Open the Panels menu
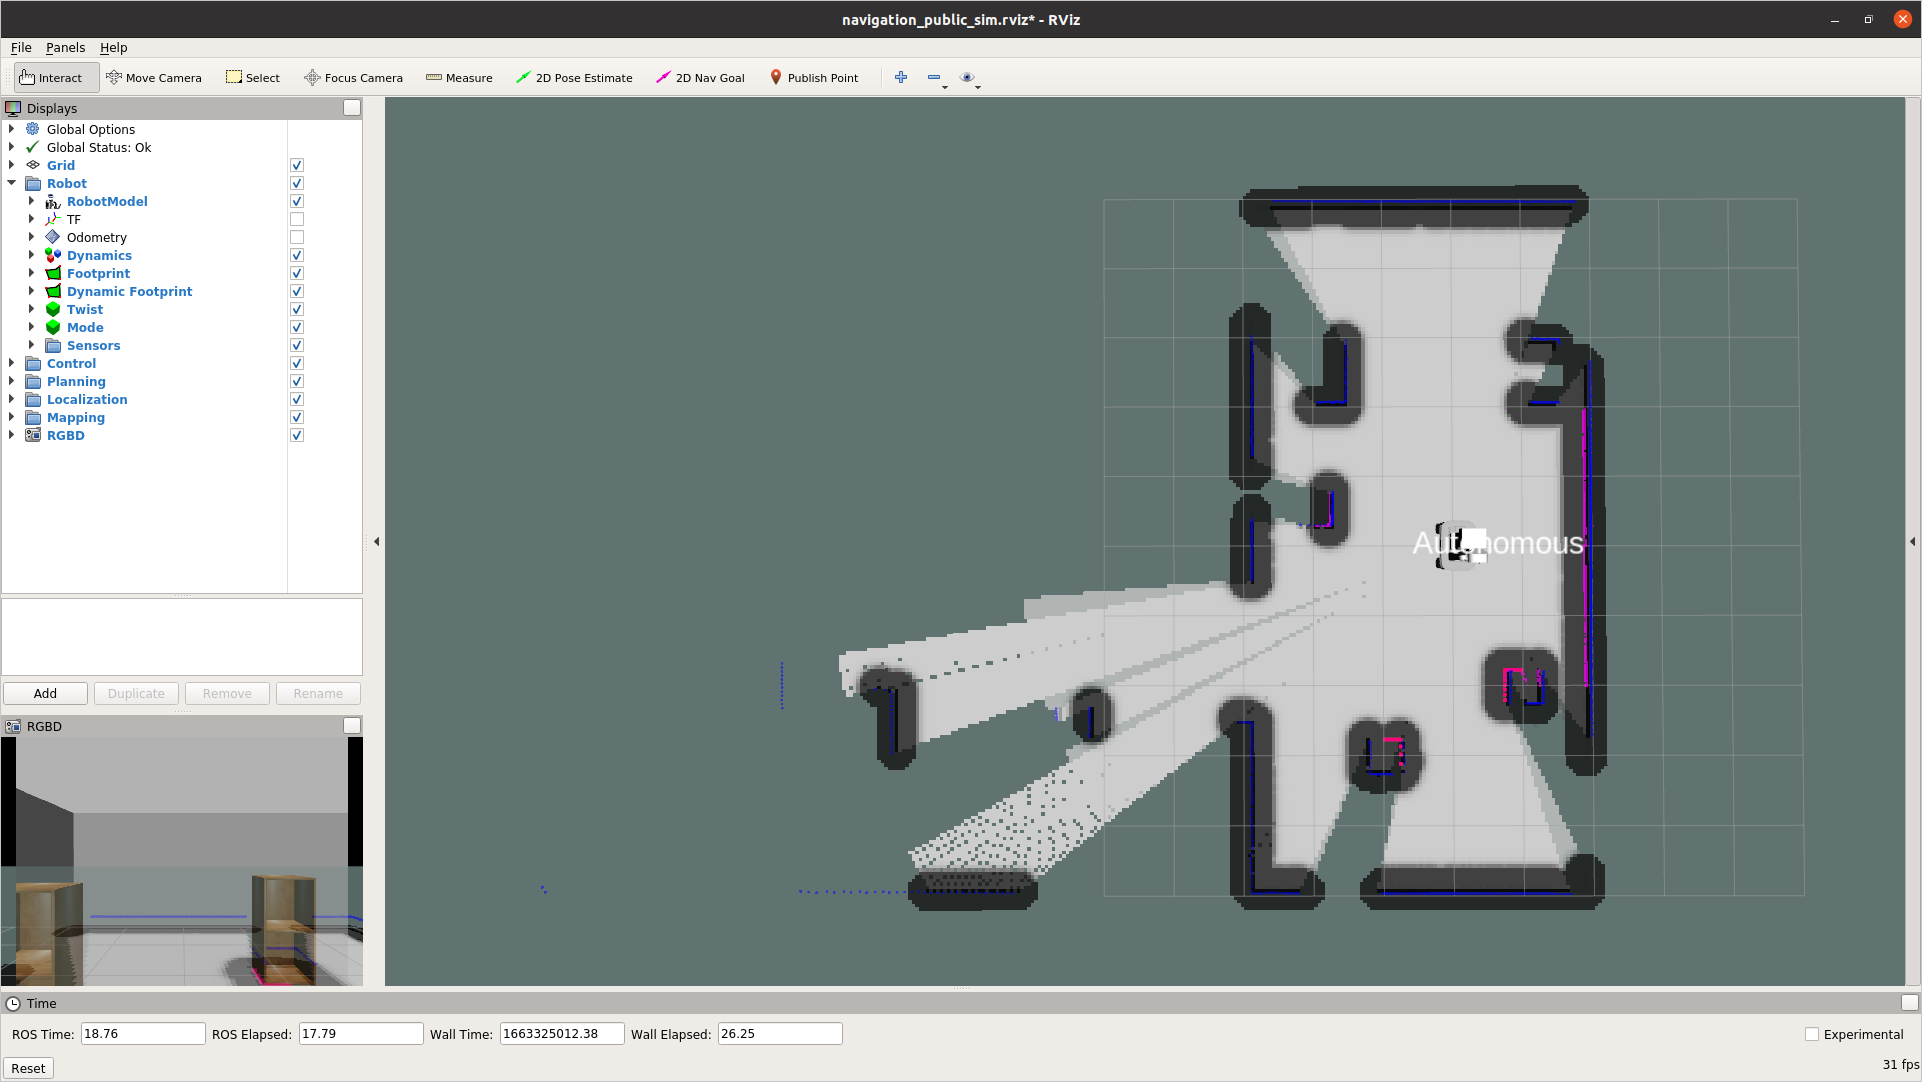1922x1082 pixels. pyautogui.click(x=65, y=47)
